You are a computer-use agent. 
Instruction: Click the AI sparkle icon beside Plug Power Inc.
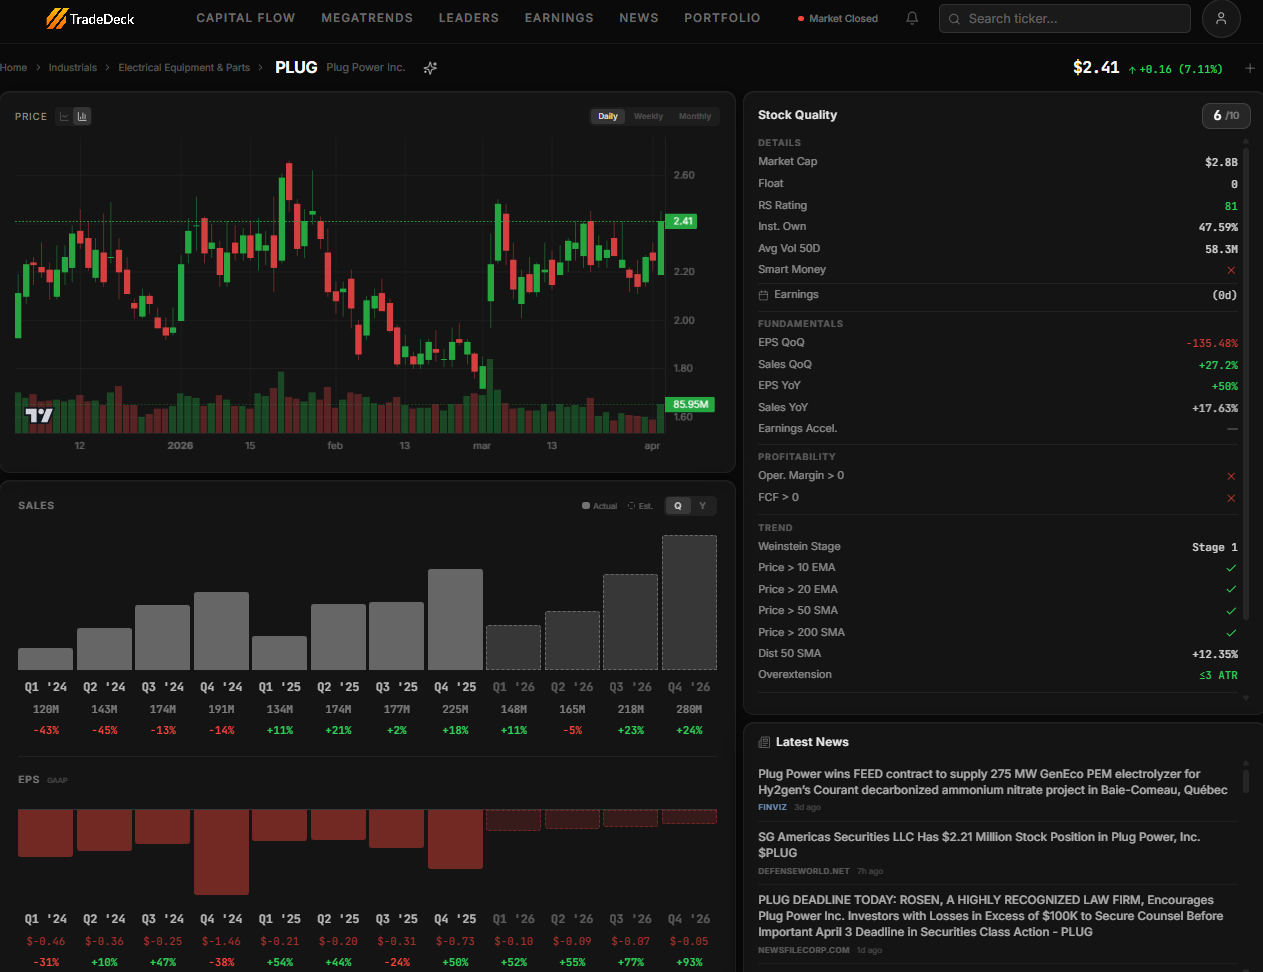pyautogui.click(x=430, y=68)
